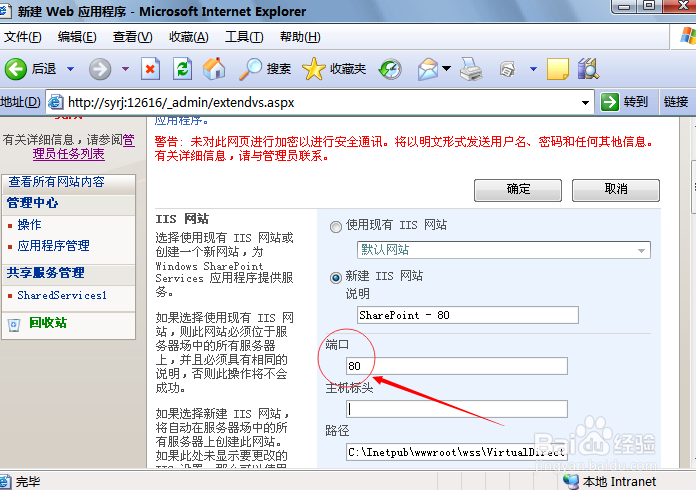Select 新建 IIS 网站 radio button
Viewport: 696px width, 490px height.
(336, 278)
